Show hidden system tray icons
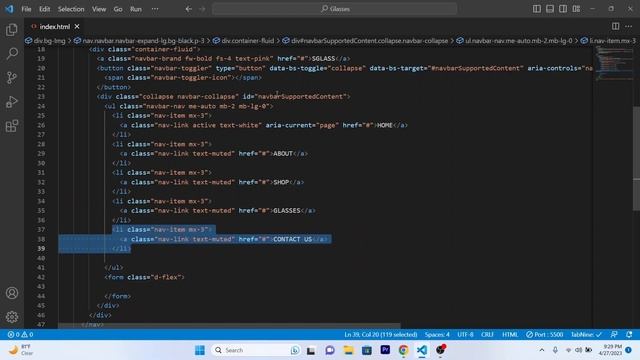This screenshot has height=360, width=640. coord(542,350)
